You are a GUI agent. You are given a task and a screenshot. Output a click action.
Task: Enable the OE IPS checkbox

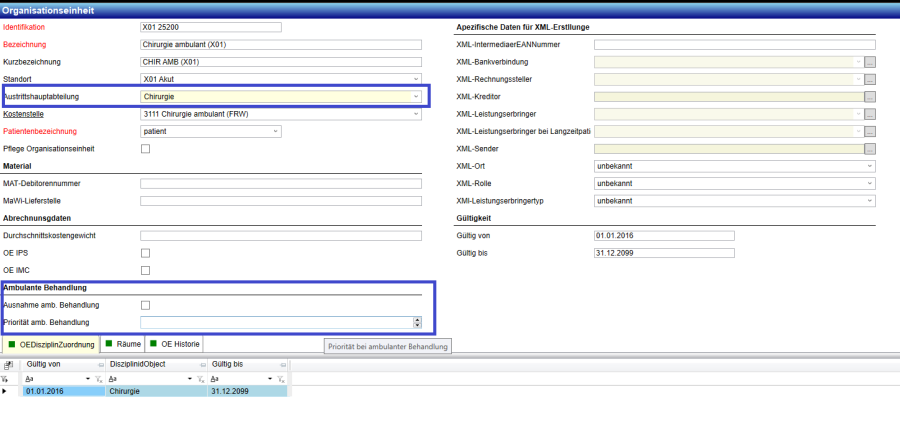(145, 253)
